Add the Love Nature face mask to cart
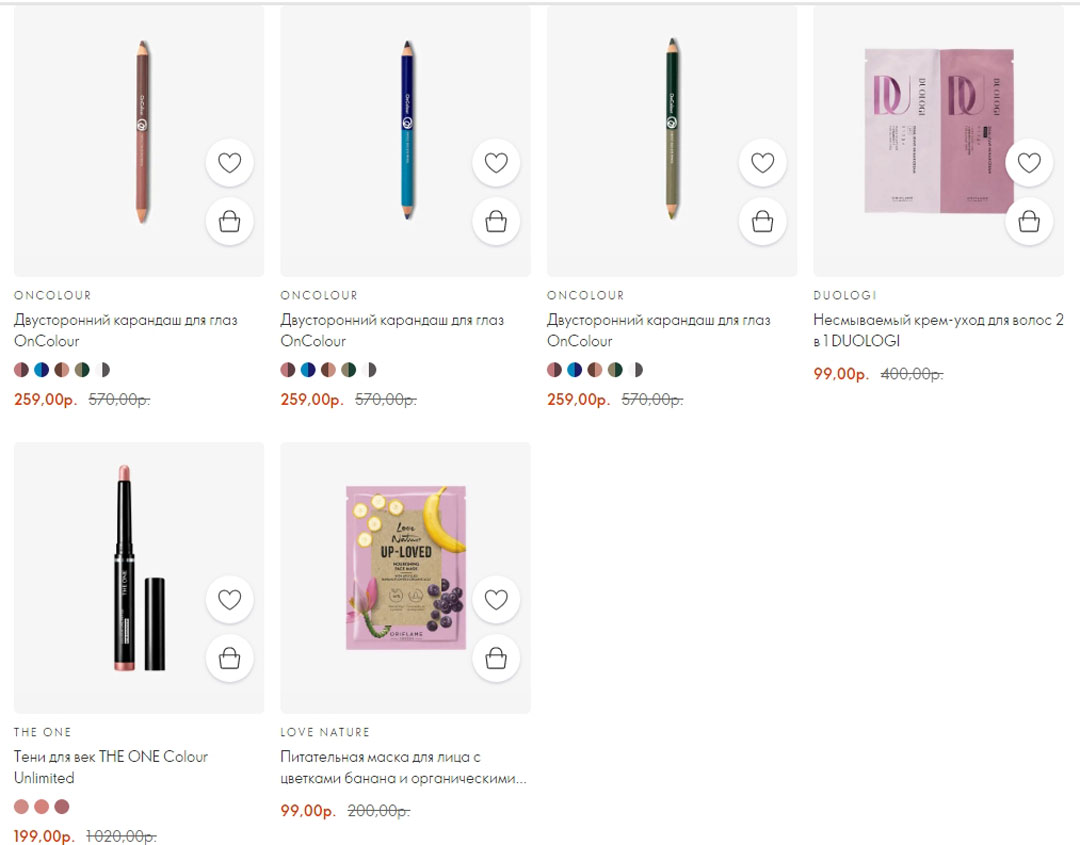The image size is (1080, 845). click(496, 658)
